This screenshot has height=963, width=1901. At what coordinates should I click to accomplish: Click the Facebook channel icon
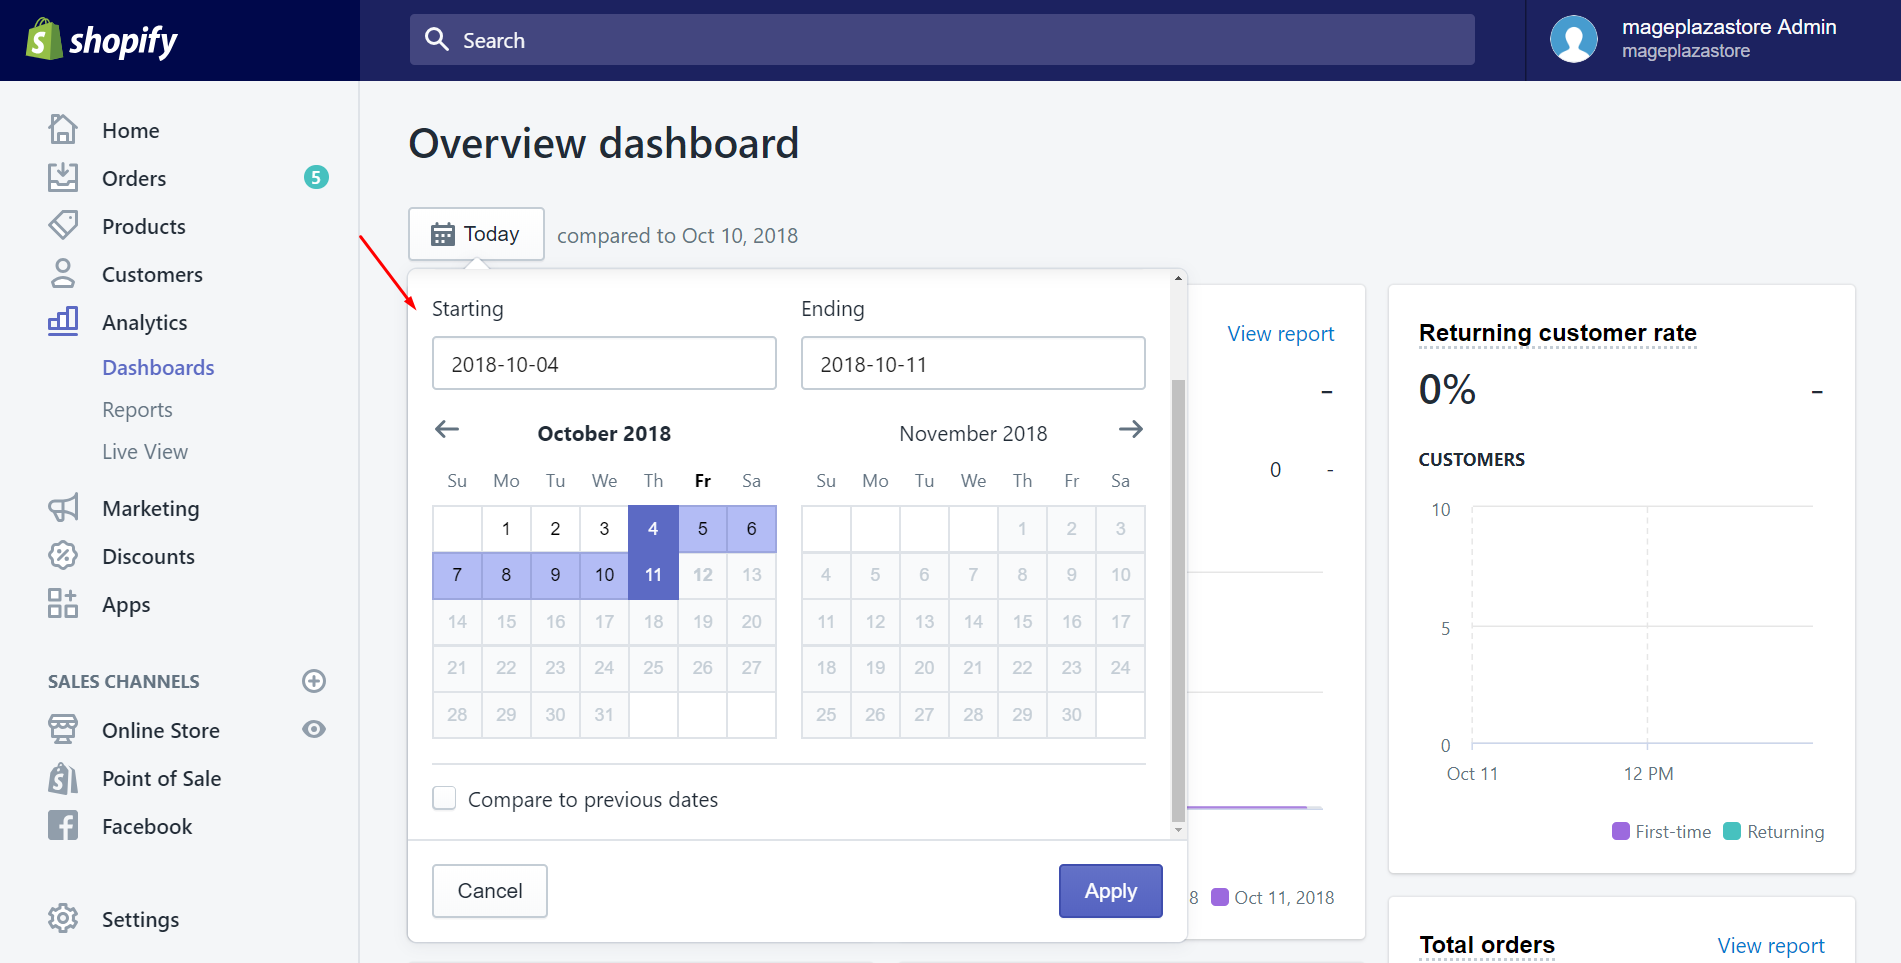pos(63,825)
